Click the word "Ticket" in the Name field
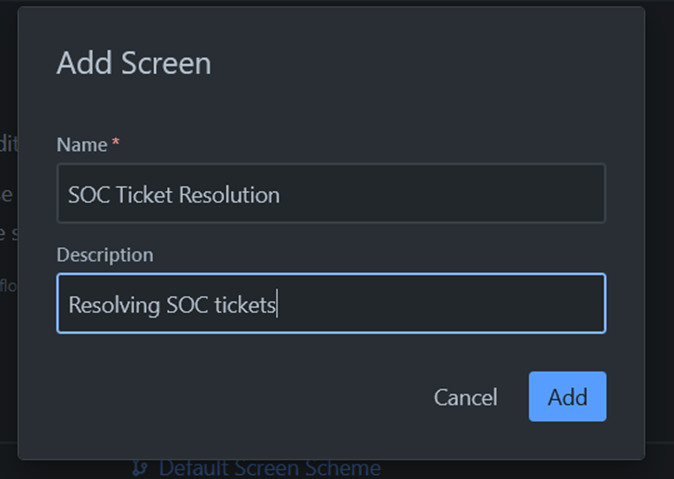Screen dimensions: 674x479 click(x=145, y=195)
